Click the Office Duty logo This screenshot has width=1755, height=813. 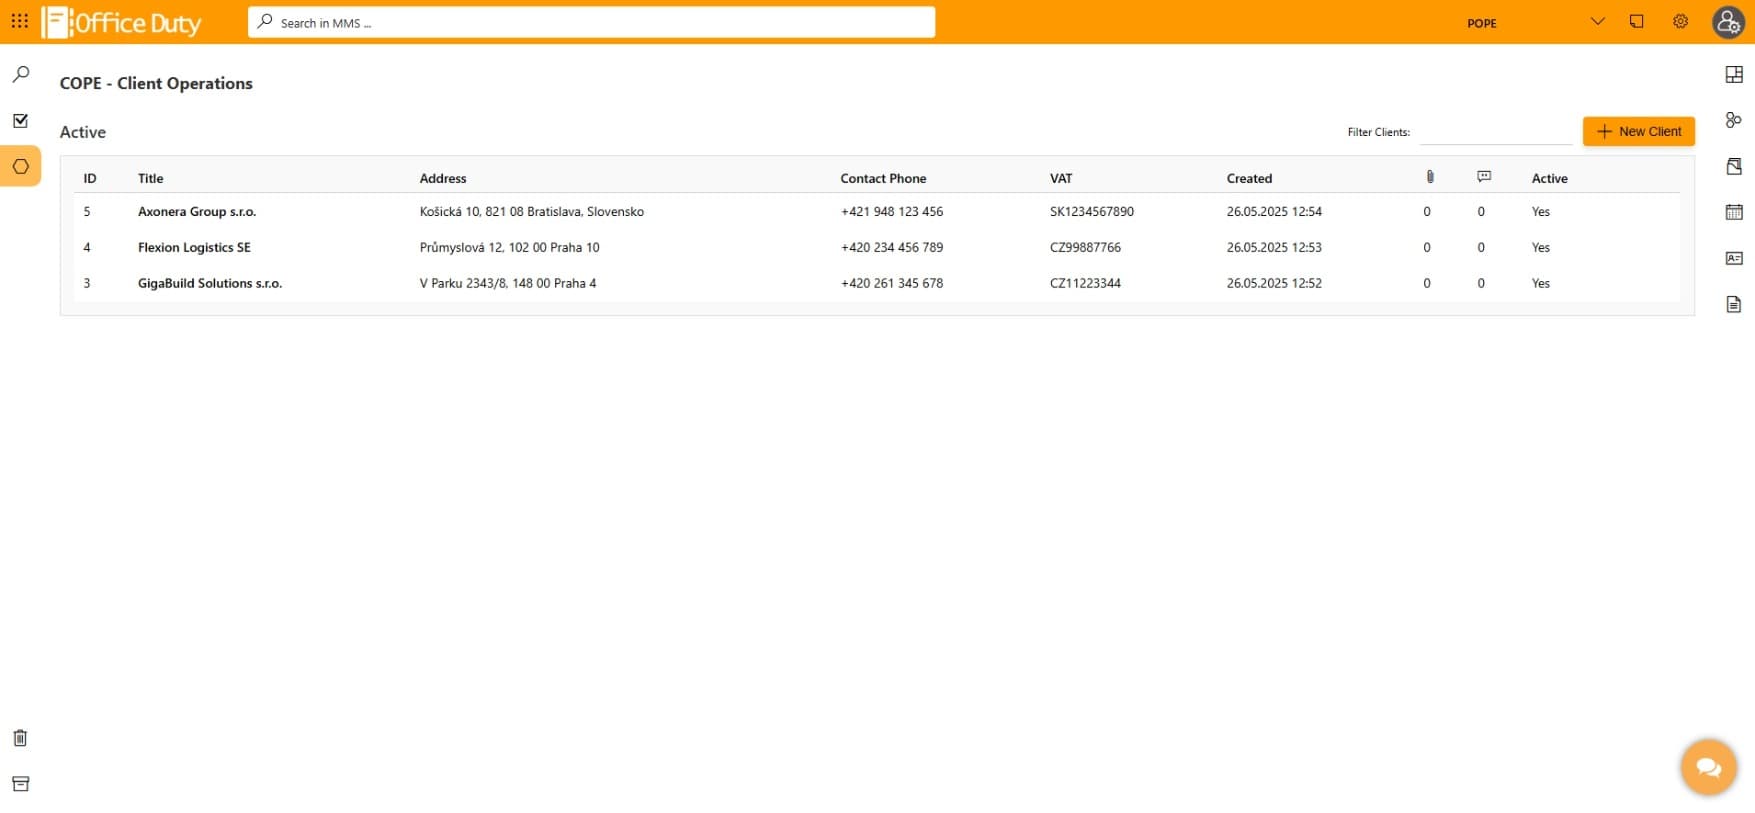click(121, 22)
